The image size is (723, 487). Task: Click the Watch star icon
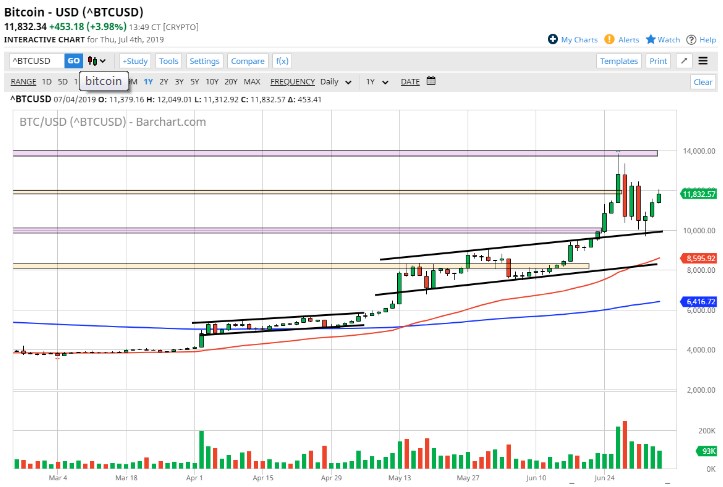pos(651,39)
